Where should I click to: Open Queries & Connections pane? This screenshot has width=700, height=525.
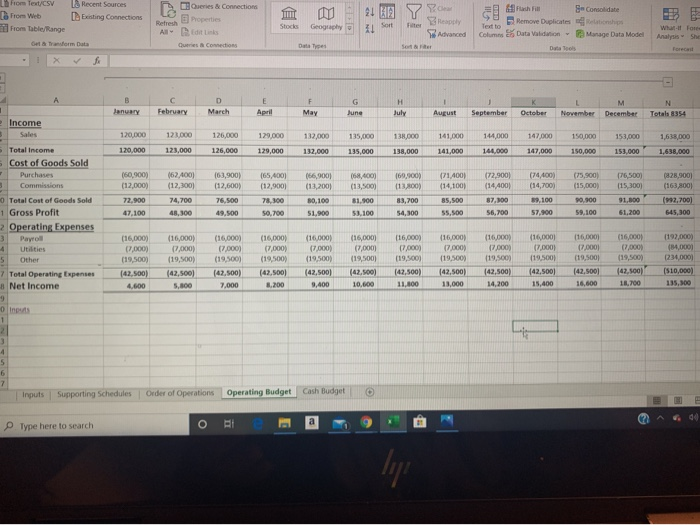click(x=219, y=6)
